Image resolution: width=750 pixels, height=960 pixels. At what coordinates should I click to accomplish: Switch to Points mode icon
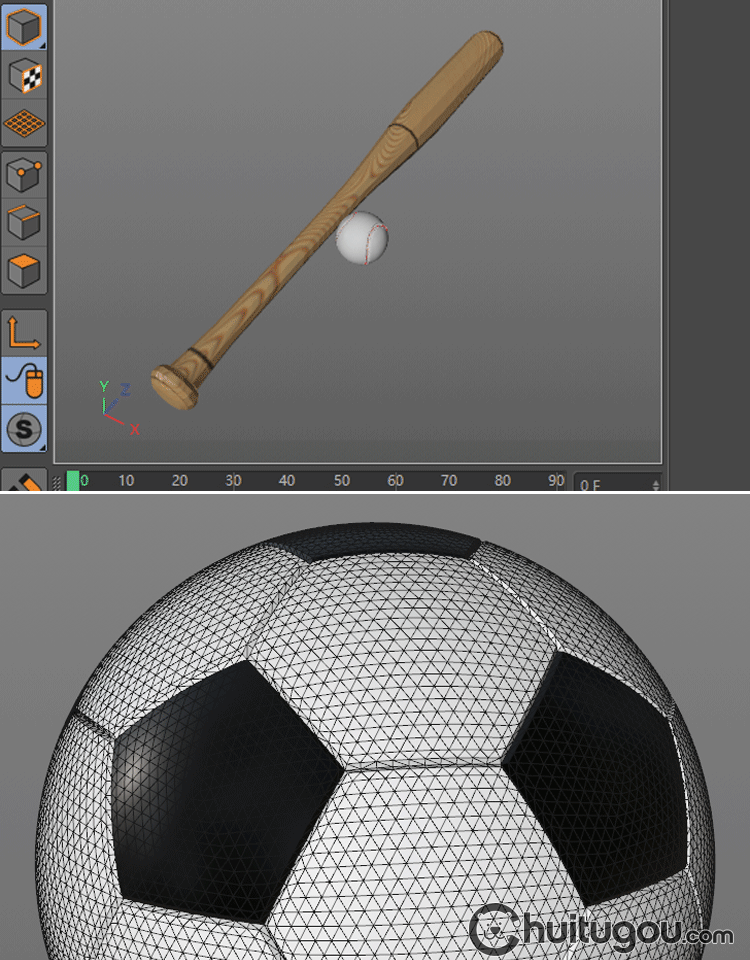[24, 174]
